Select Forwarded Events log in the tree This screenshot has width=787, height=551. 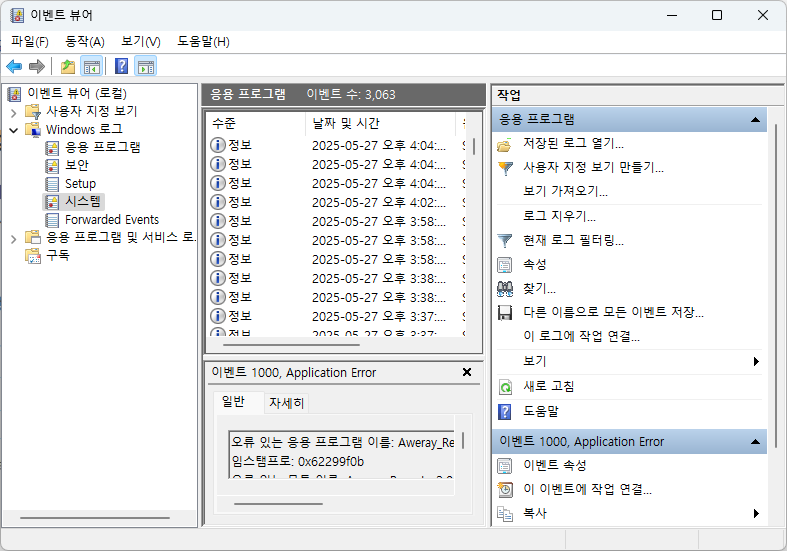pyautogui.click(x=111, y=220)
